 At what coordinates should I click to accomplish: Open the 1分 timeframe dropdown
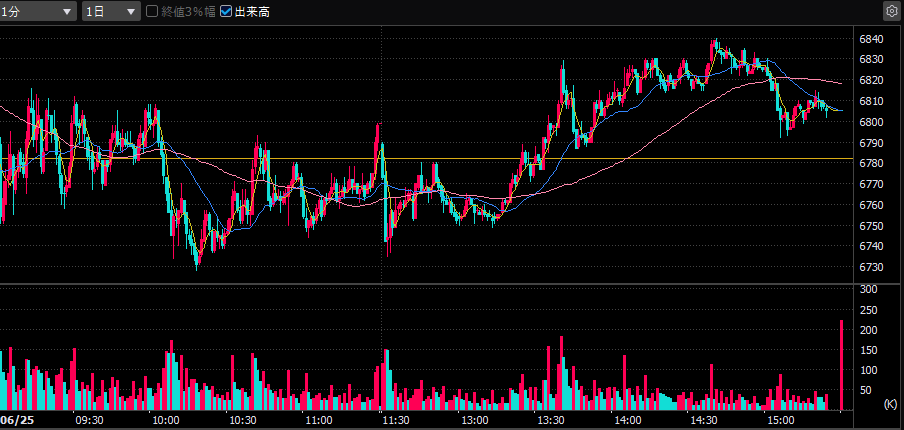coord(38,11)
